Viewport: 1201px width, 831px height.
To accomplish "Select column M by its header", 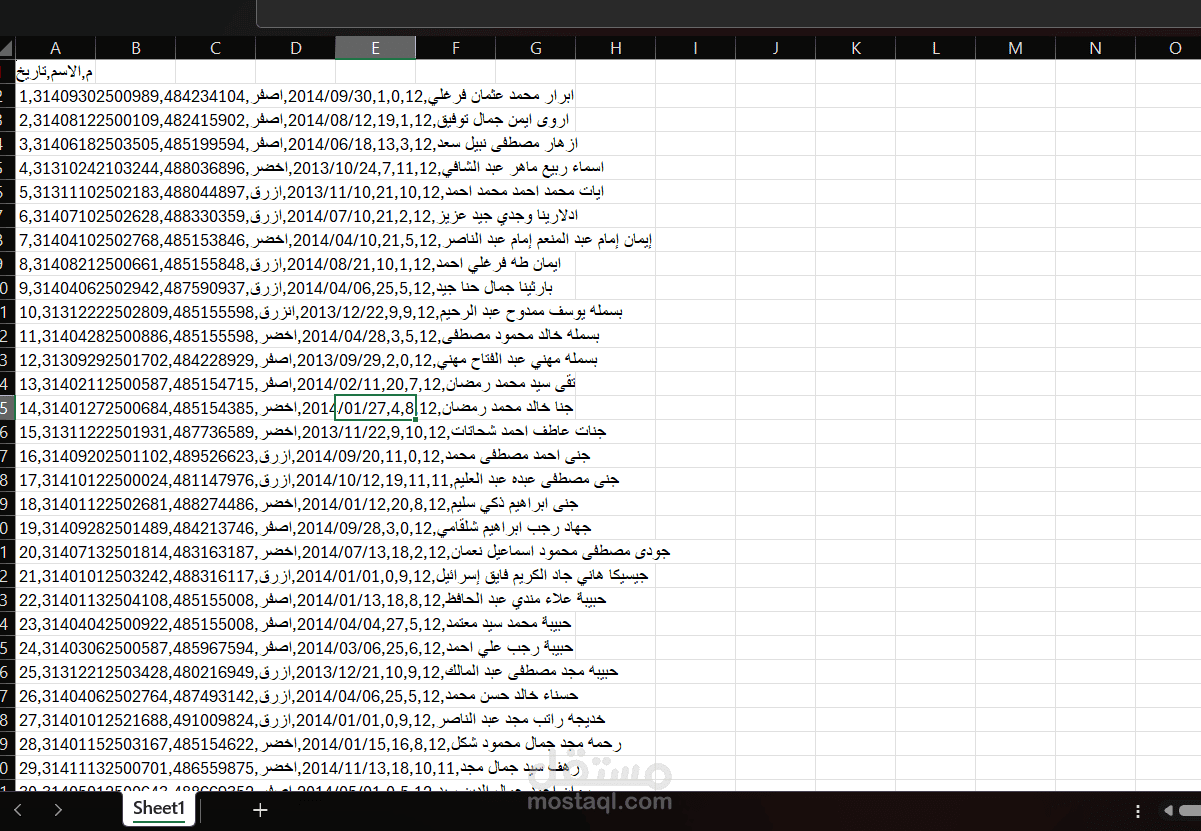I will click(x=1015, y=48).
